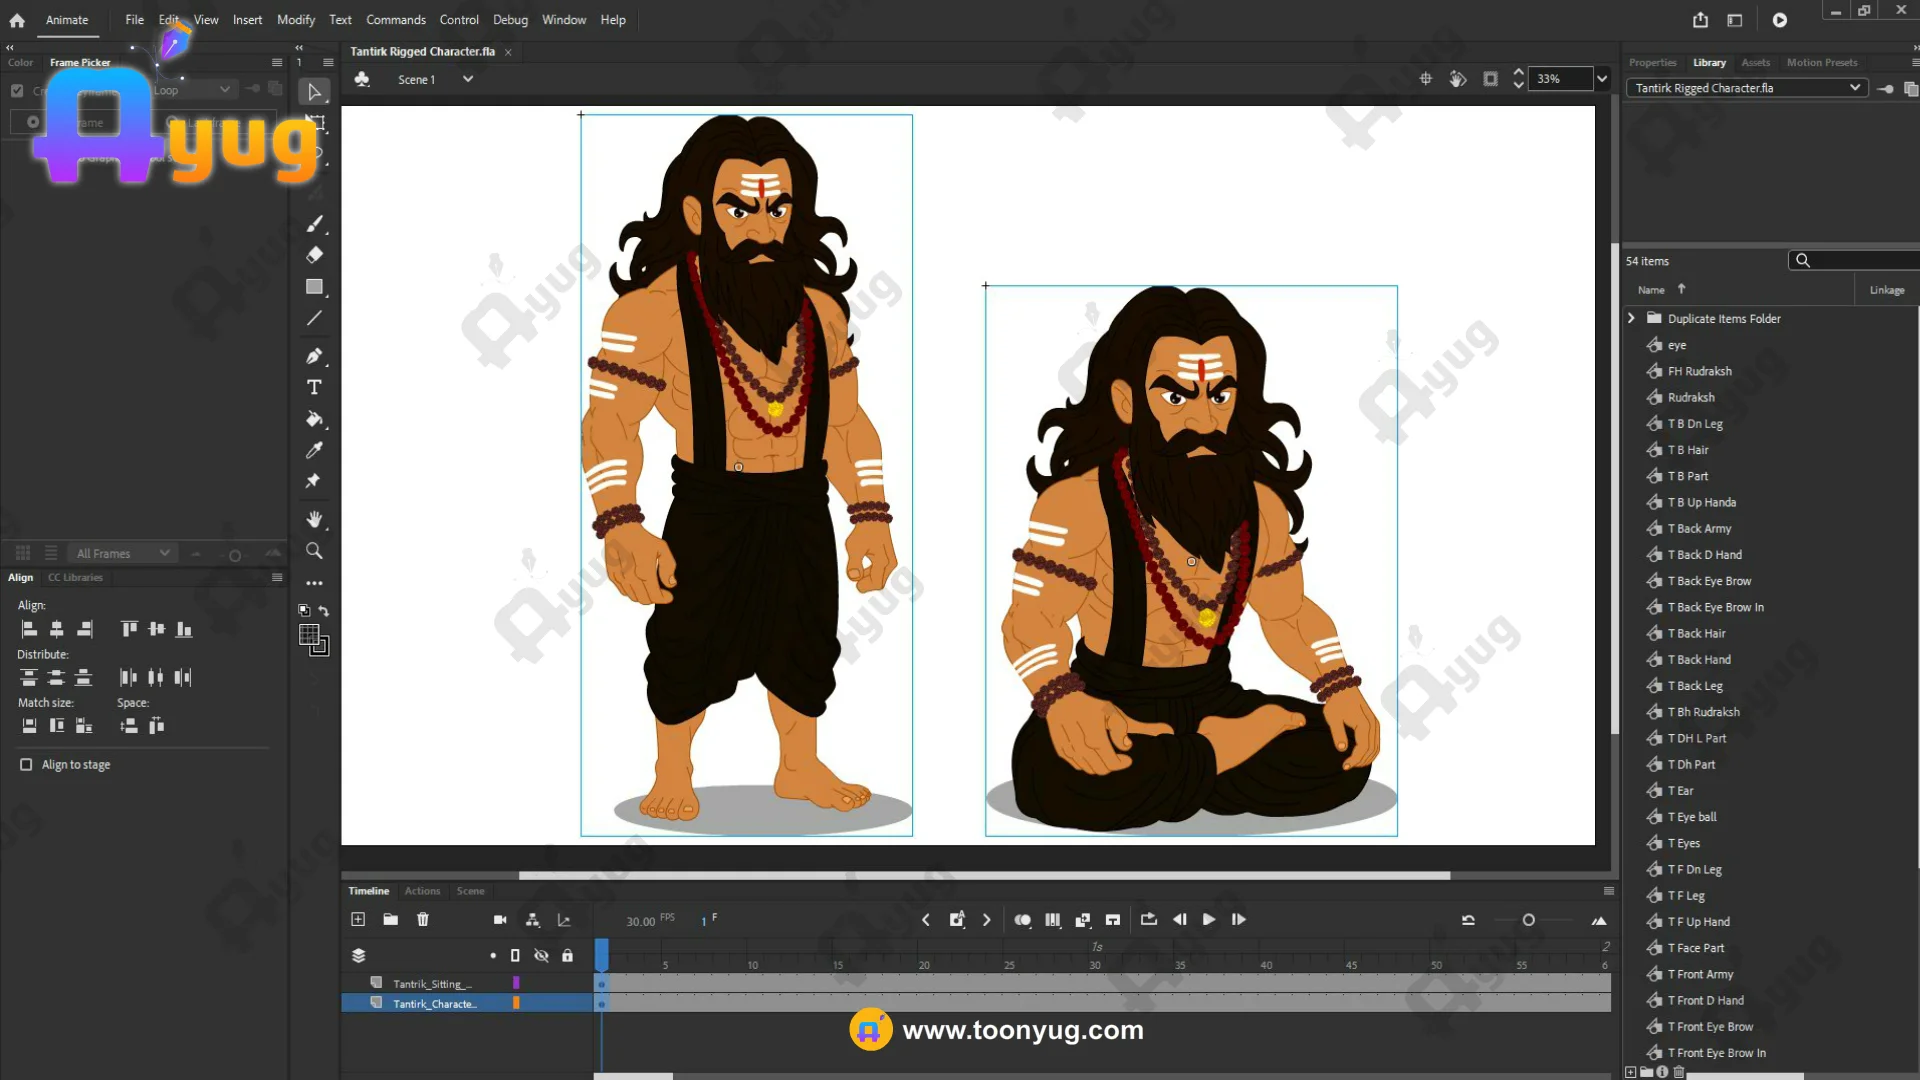Toggle lock all layers icon
The image size is (1920, 1080).
point(567,955)
